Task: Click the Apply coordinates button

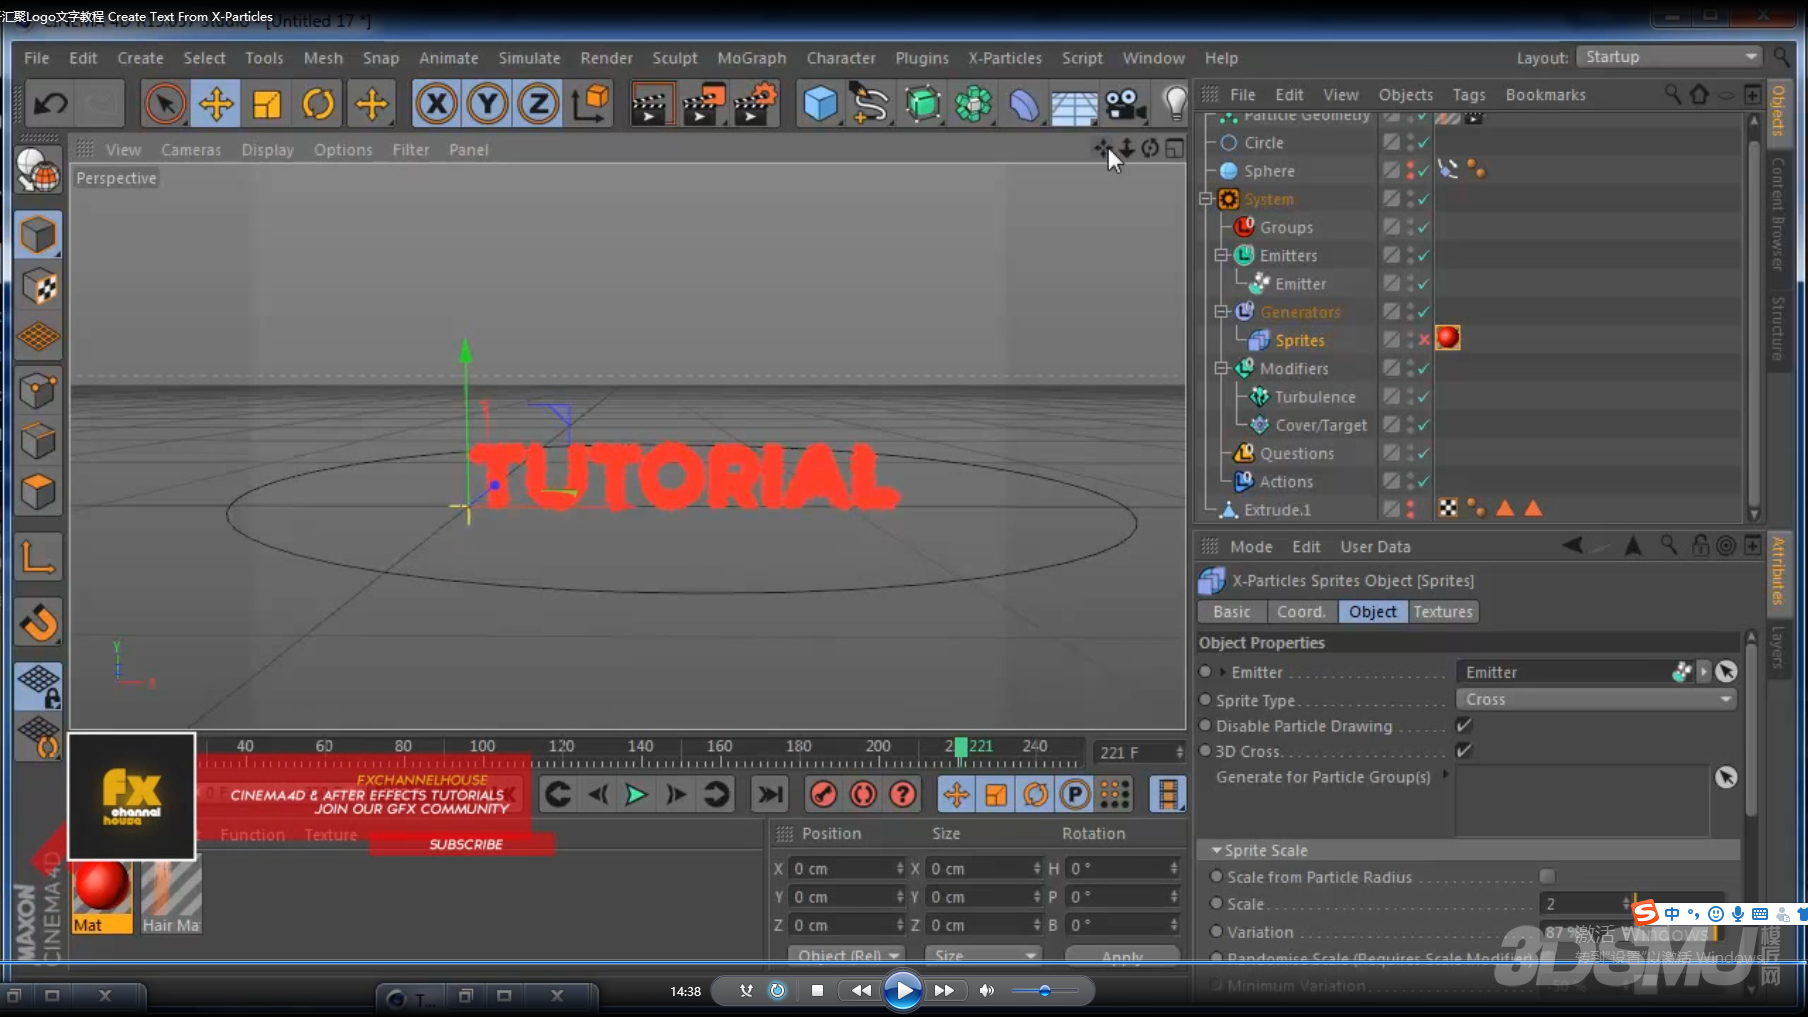Action: pos(1122,957)
